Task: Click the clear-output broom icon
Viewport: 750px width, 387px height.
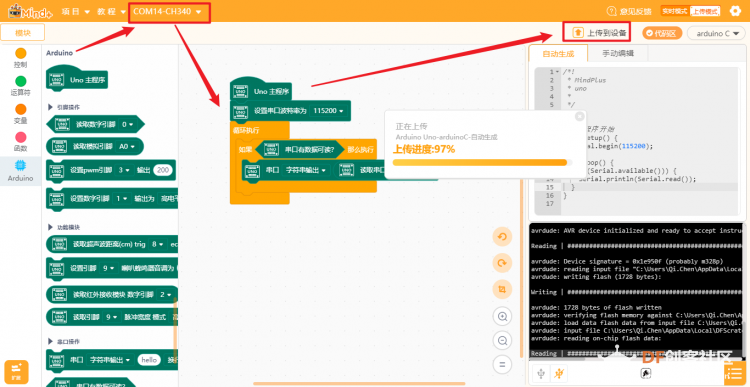Action: point(645,373)
